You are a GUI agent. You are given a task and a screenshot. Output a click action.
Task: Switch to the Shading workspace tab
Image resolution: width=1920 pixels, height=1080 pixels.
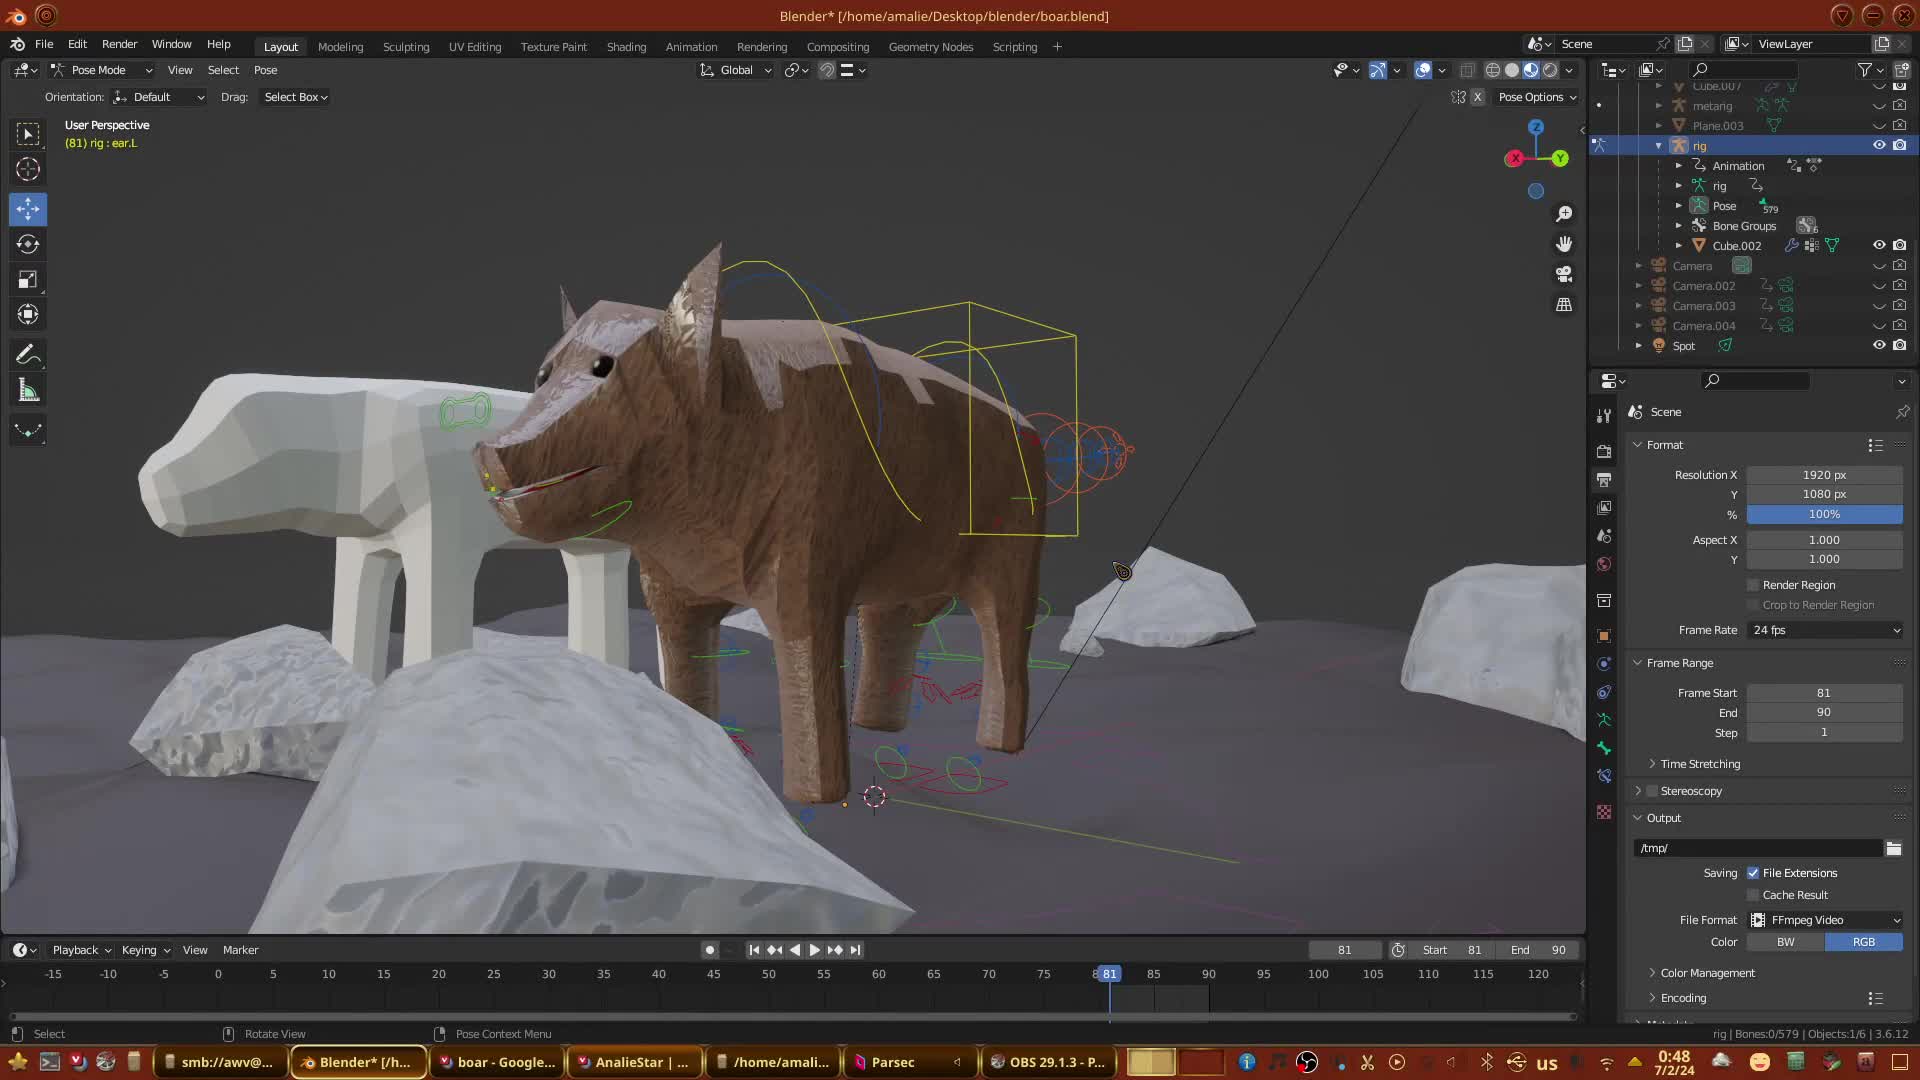pyautogui.click(x=626, y=47)
